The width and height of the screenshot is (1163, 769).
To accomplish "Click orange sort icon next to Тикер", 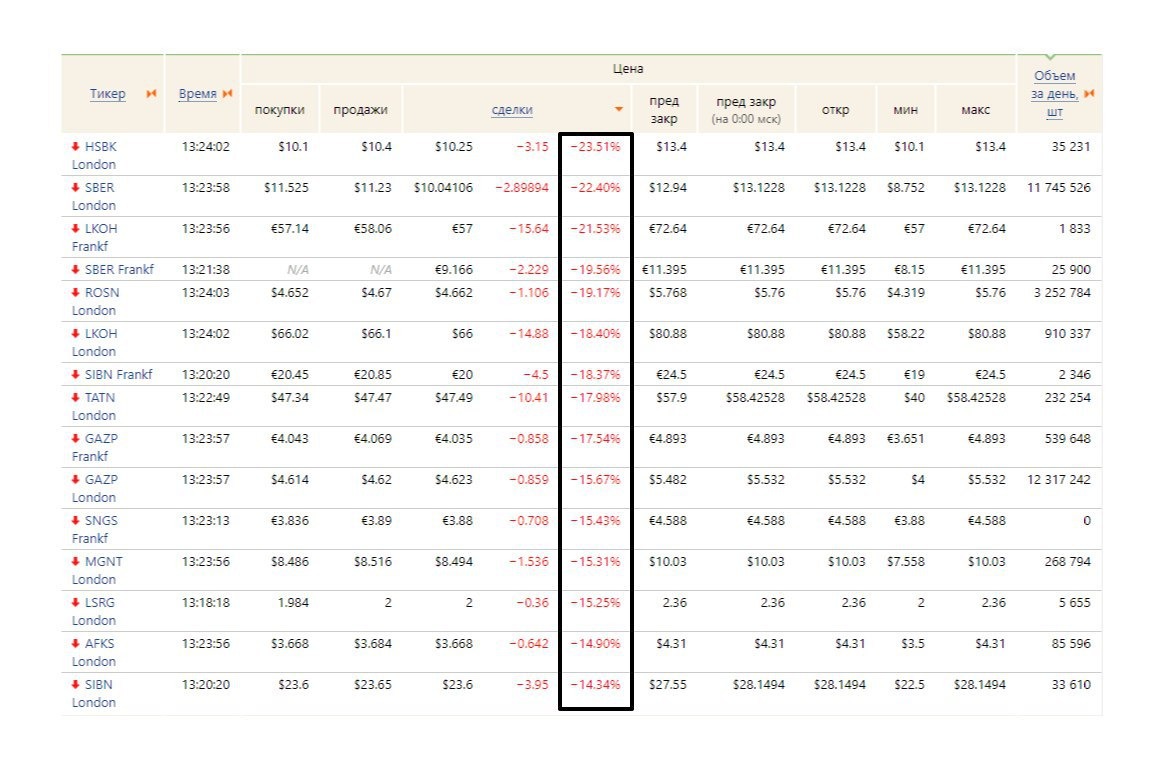I will [x=151, y=93].
